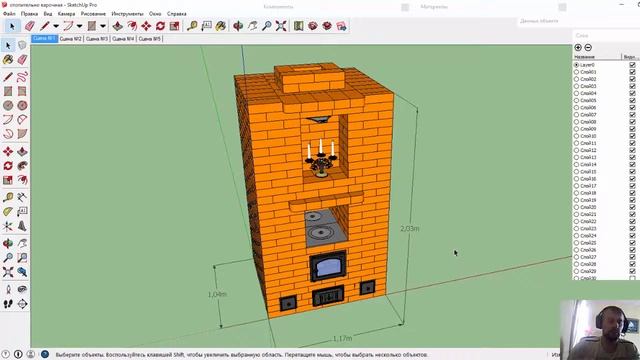
Task: Add a new layer with plus button
Action: [x=578, y=48]
